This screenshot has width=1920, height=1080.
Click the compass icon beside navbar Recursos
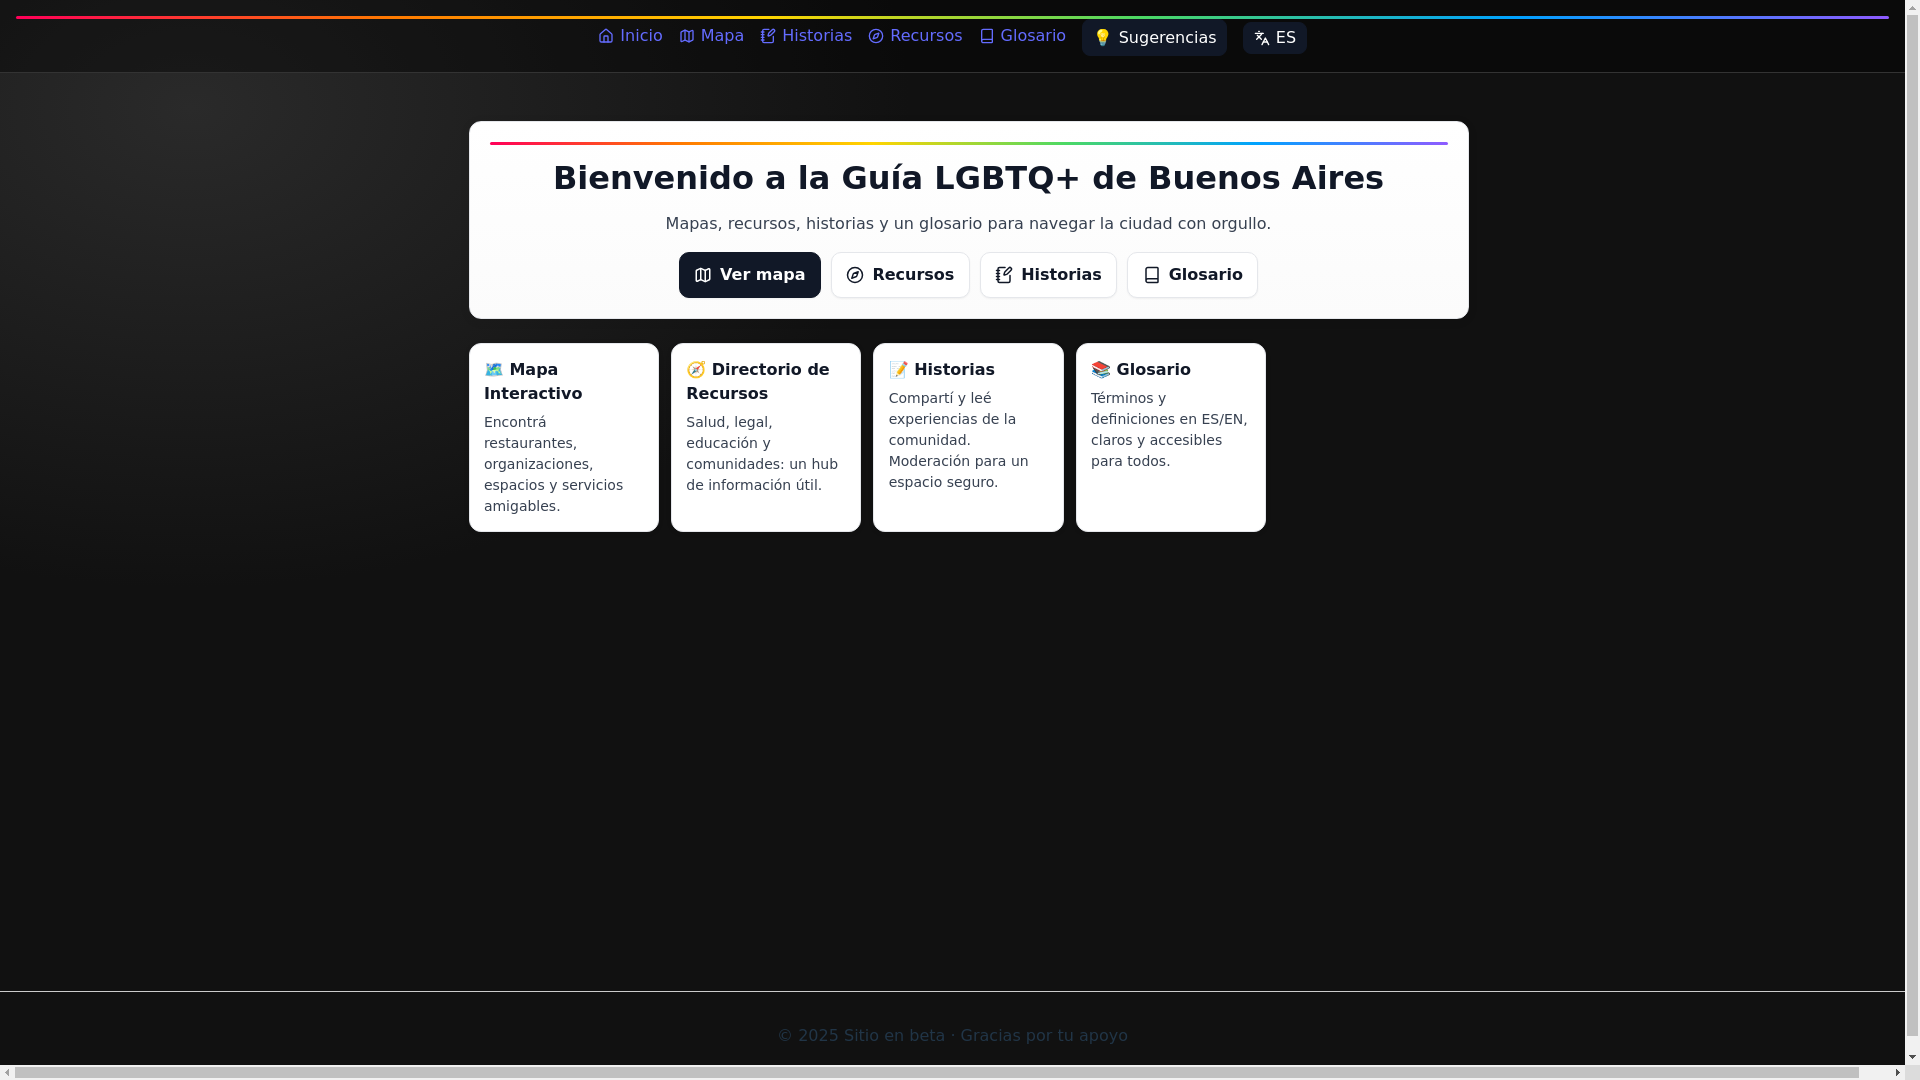(x=876, y=36)
